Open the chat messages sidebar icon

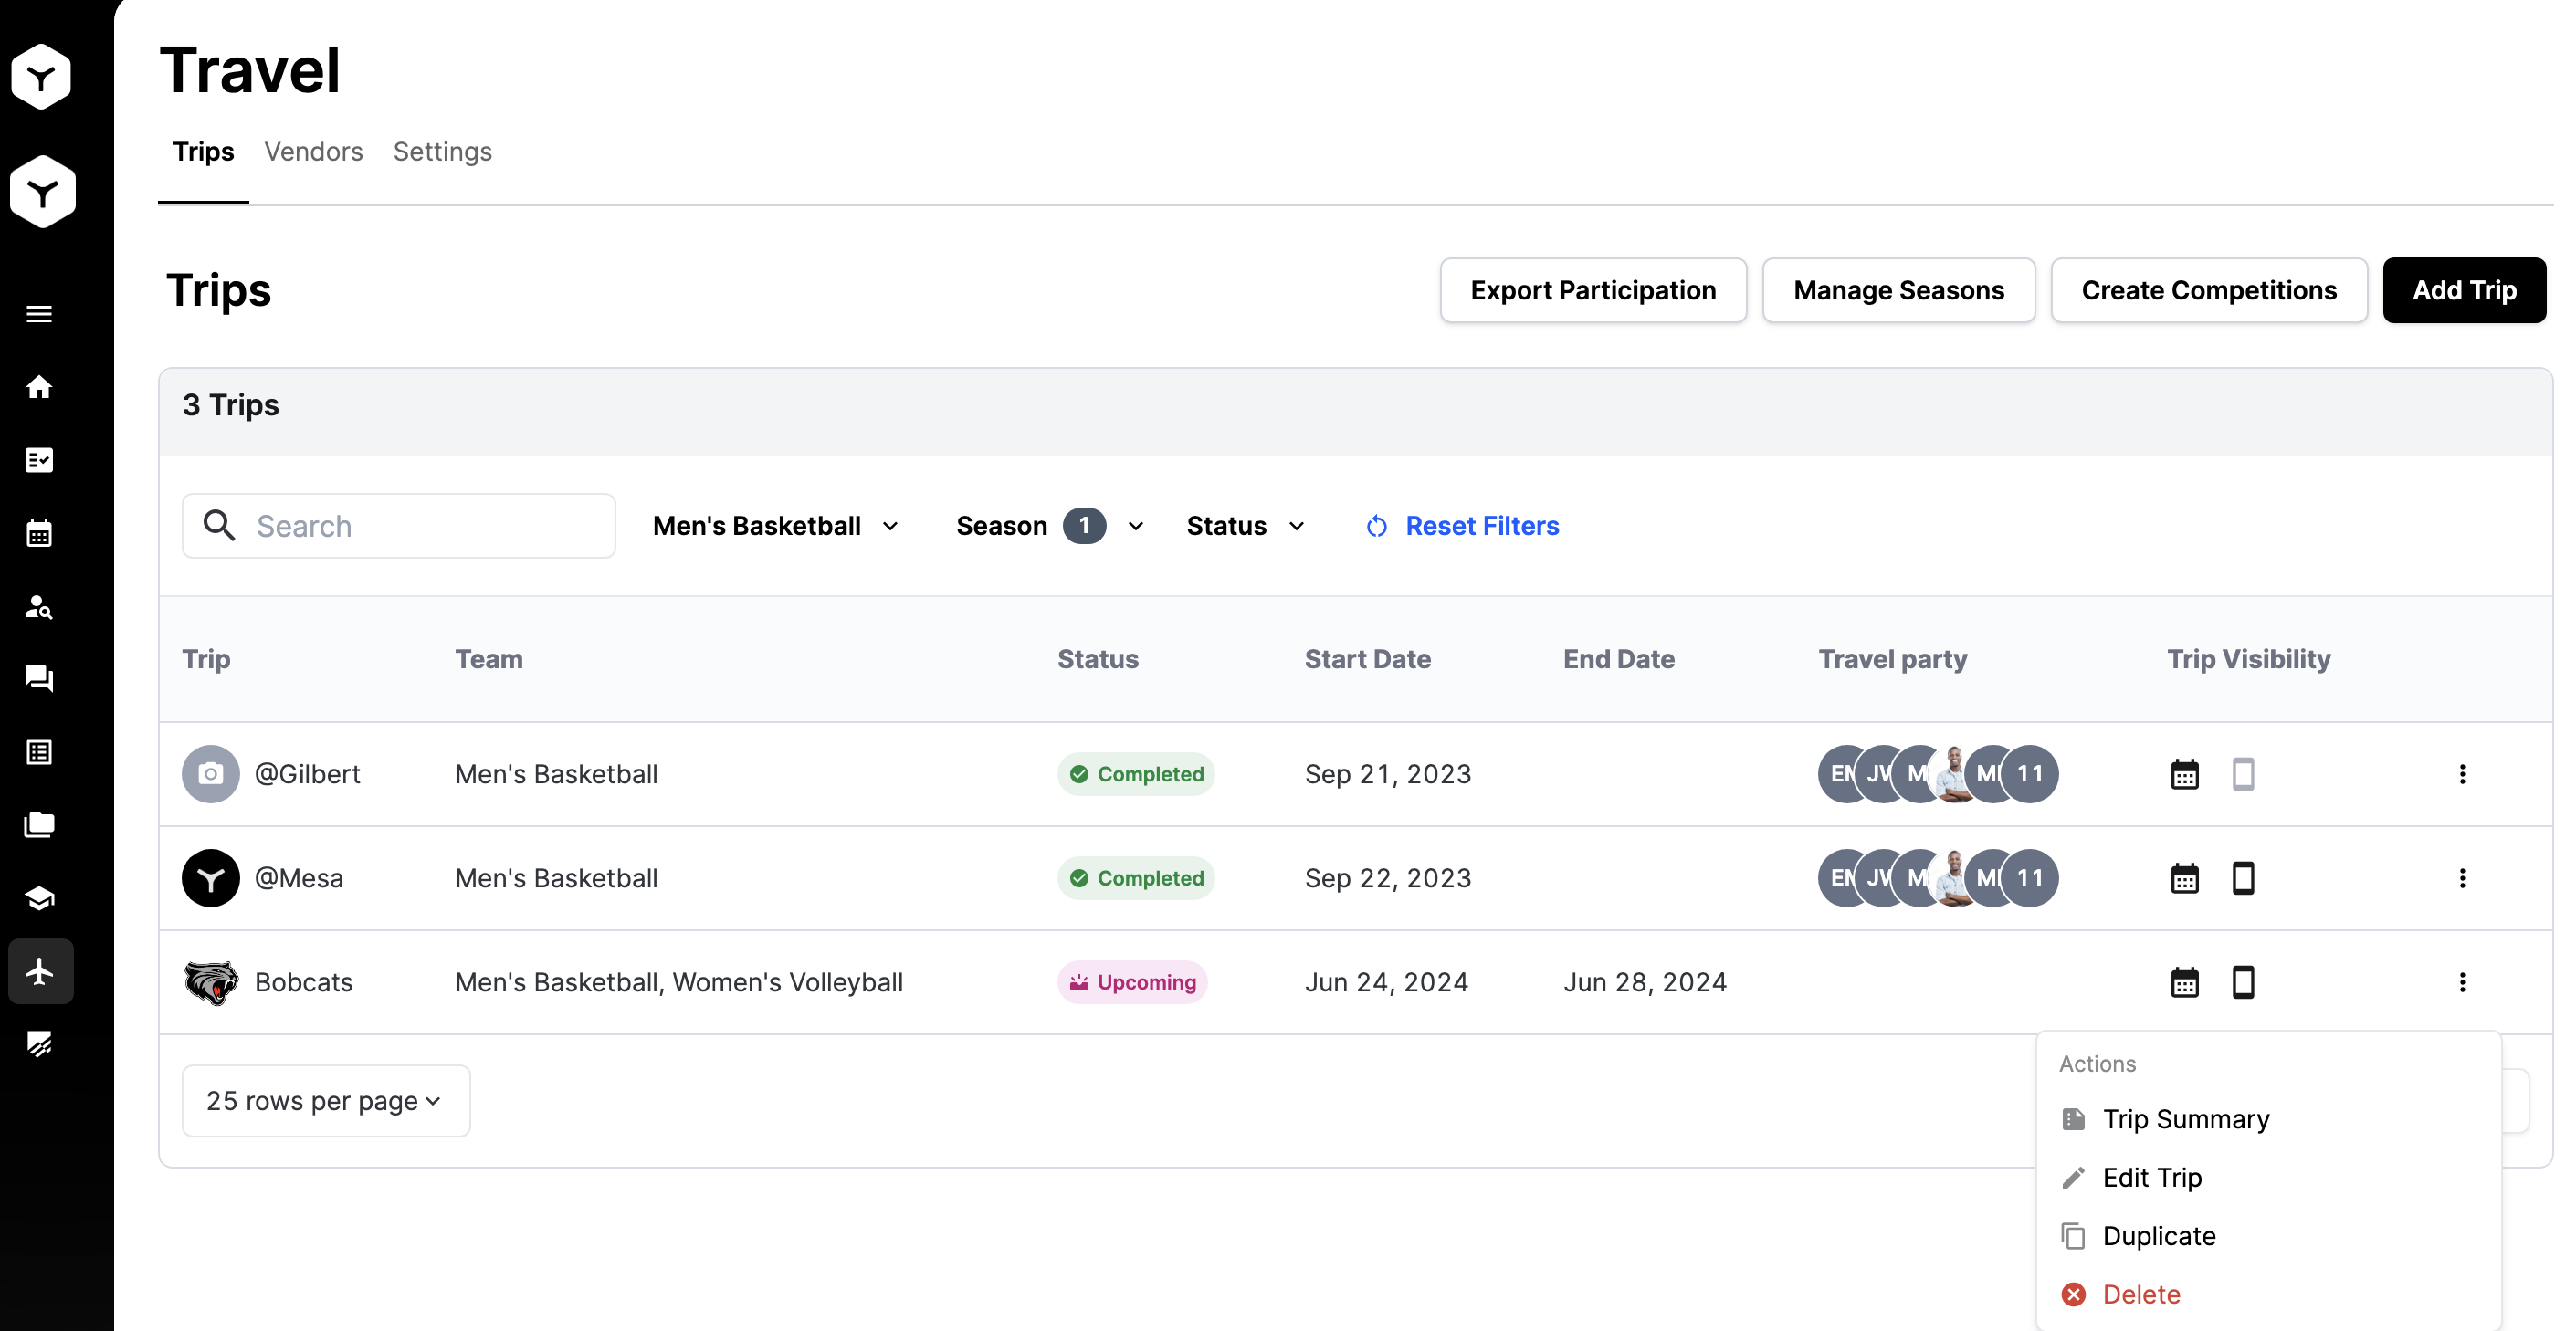point(39,679)
